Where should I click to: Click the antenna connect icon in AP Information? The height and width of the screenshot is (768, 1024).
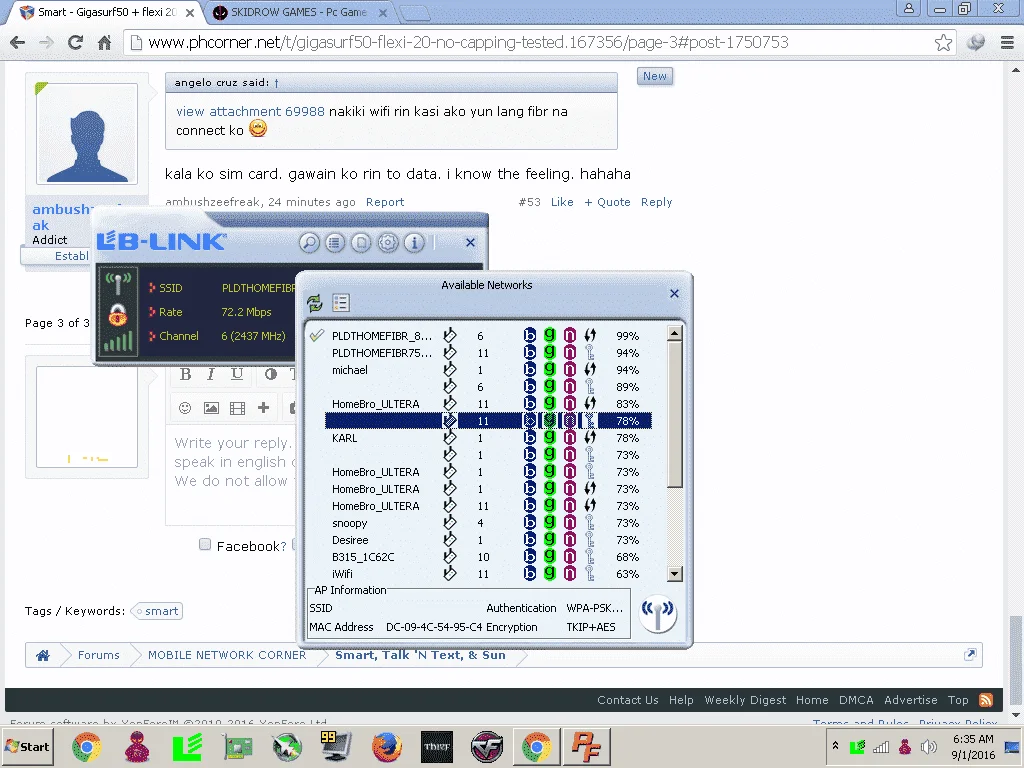[x=658, y=615]
